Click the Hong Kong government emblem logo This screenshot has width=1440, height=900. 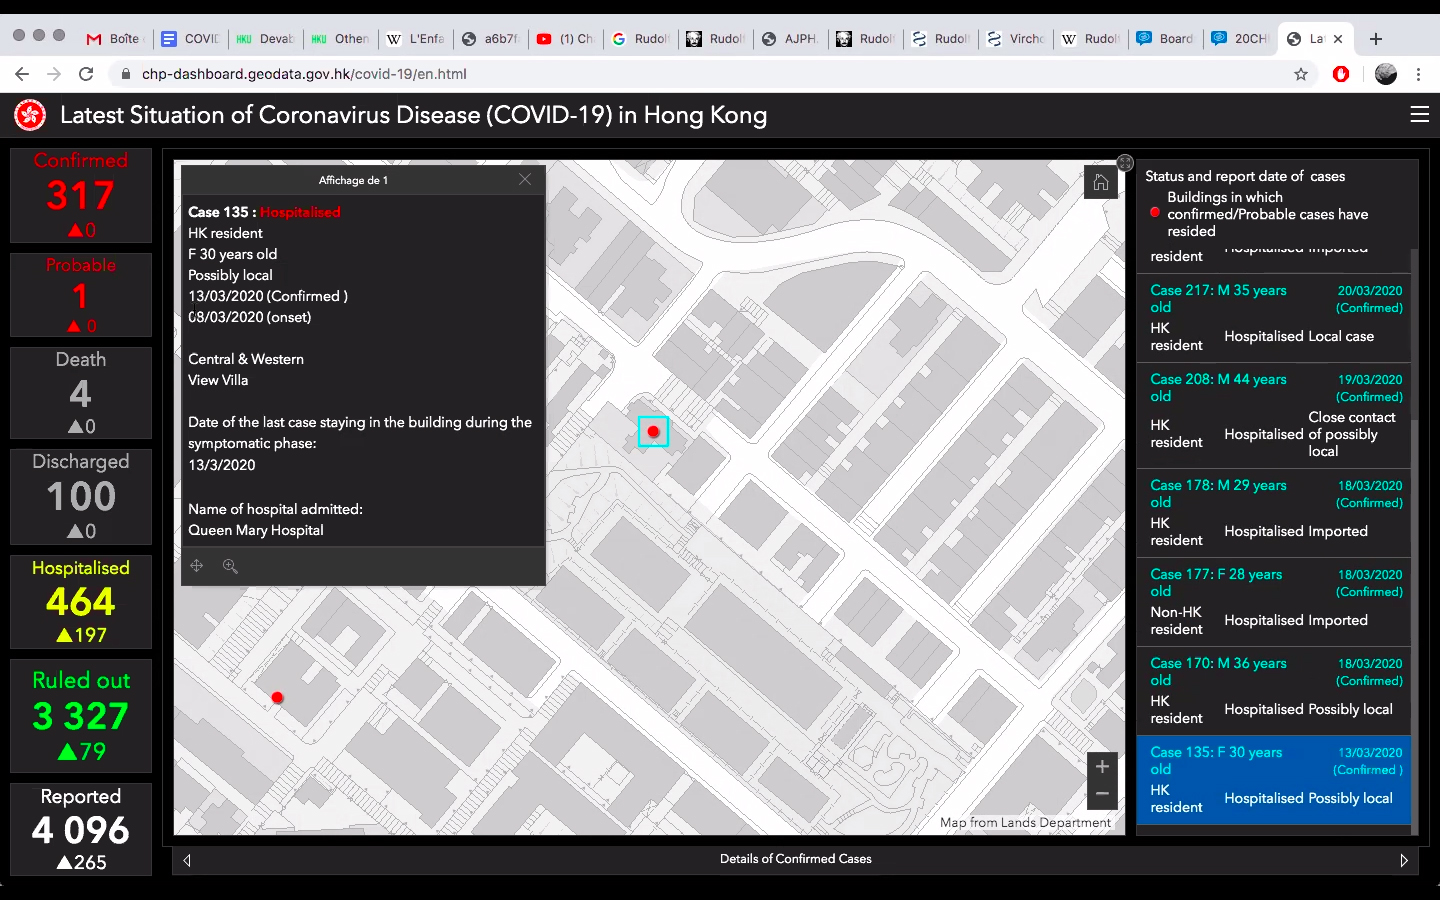pyautogui.click(x=29, y=115)
